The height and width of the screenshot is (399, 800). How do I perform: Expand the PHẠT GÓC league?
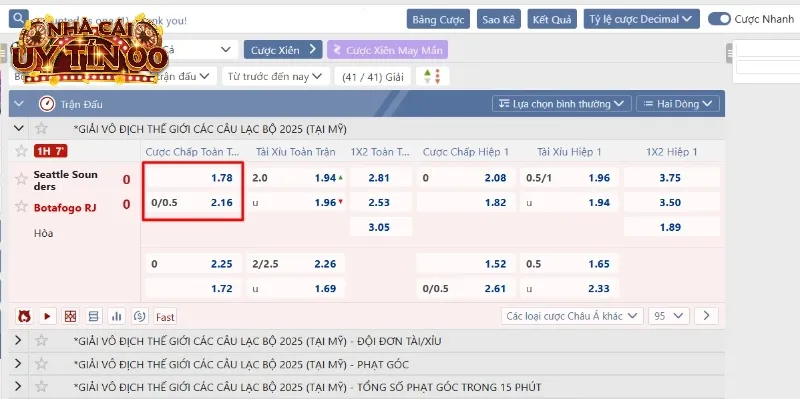pos(18,364)
